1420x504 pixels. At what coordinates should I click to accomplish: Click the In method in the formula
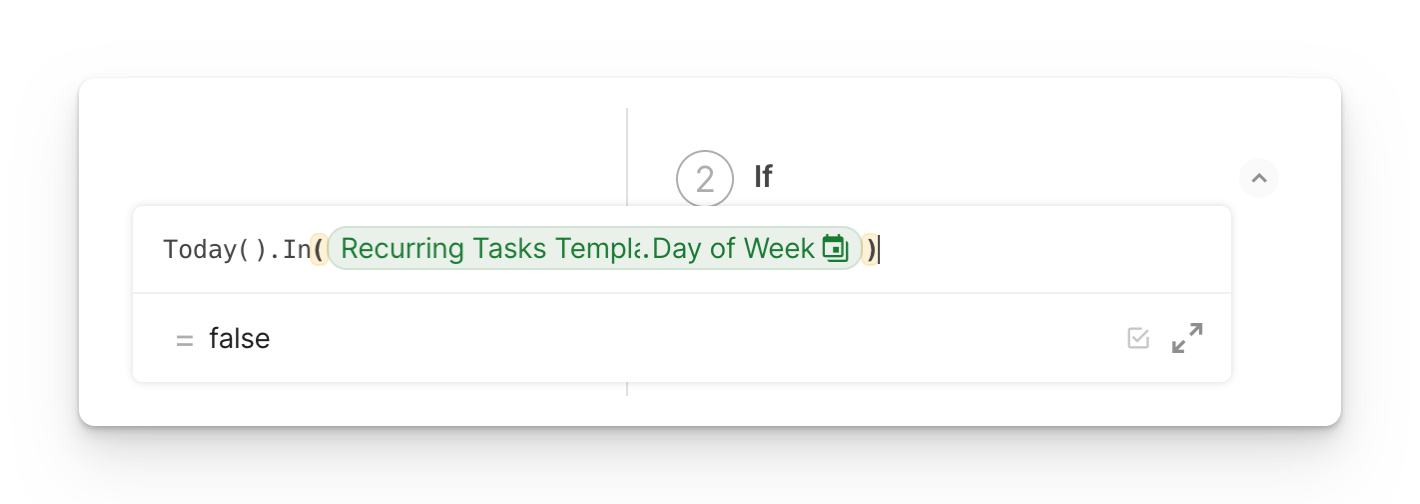tap(297, 250)
